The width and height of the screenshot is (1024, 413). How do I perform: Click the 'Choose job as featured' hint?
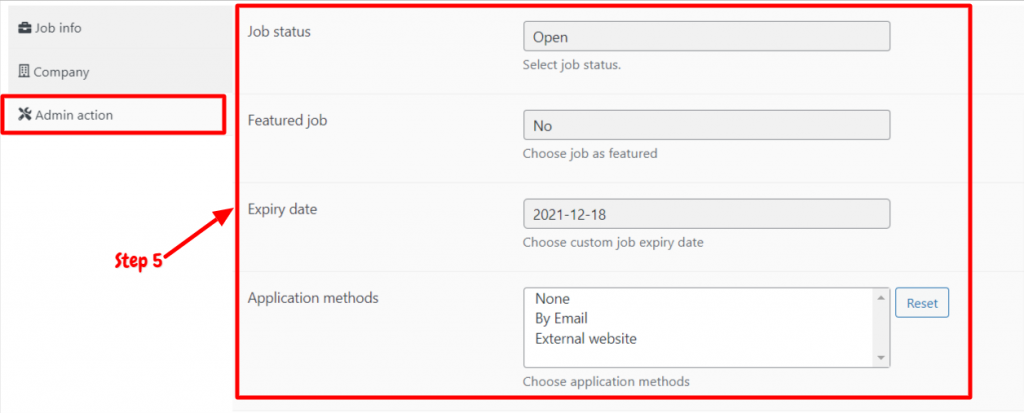pos(590,154)
